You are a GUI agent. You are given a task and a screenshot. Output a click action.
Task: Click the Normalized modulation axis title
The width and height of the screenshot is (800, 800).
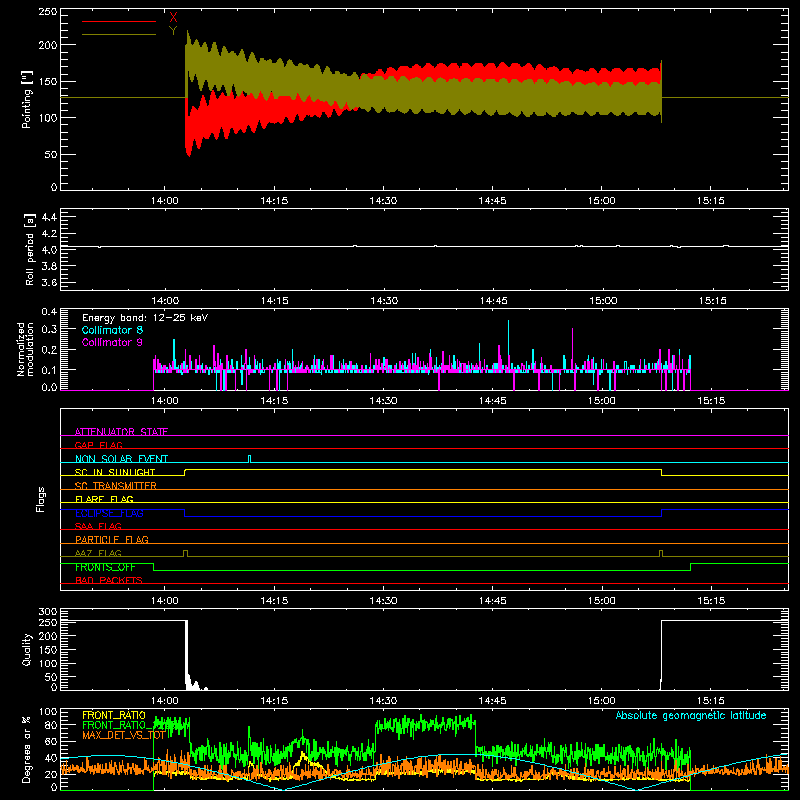pos(26,349)
